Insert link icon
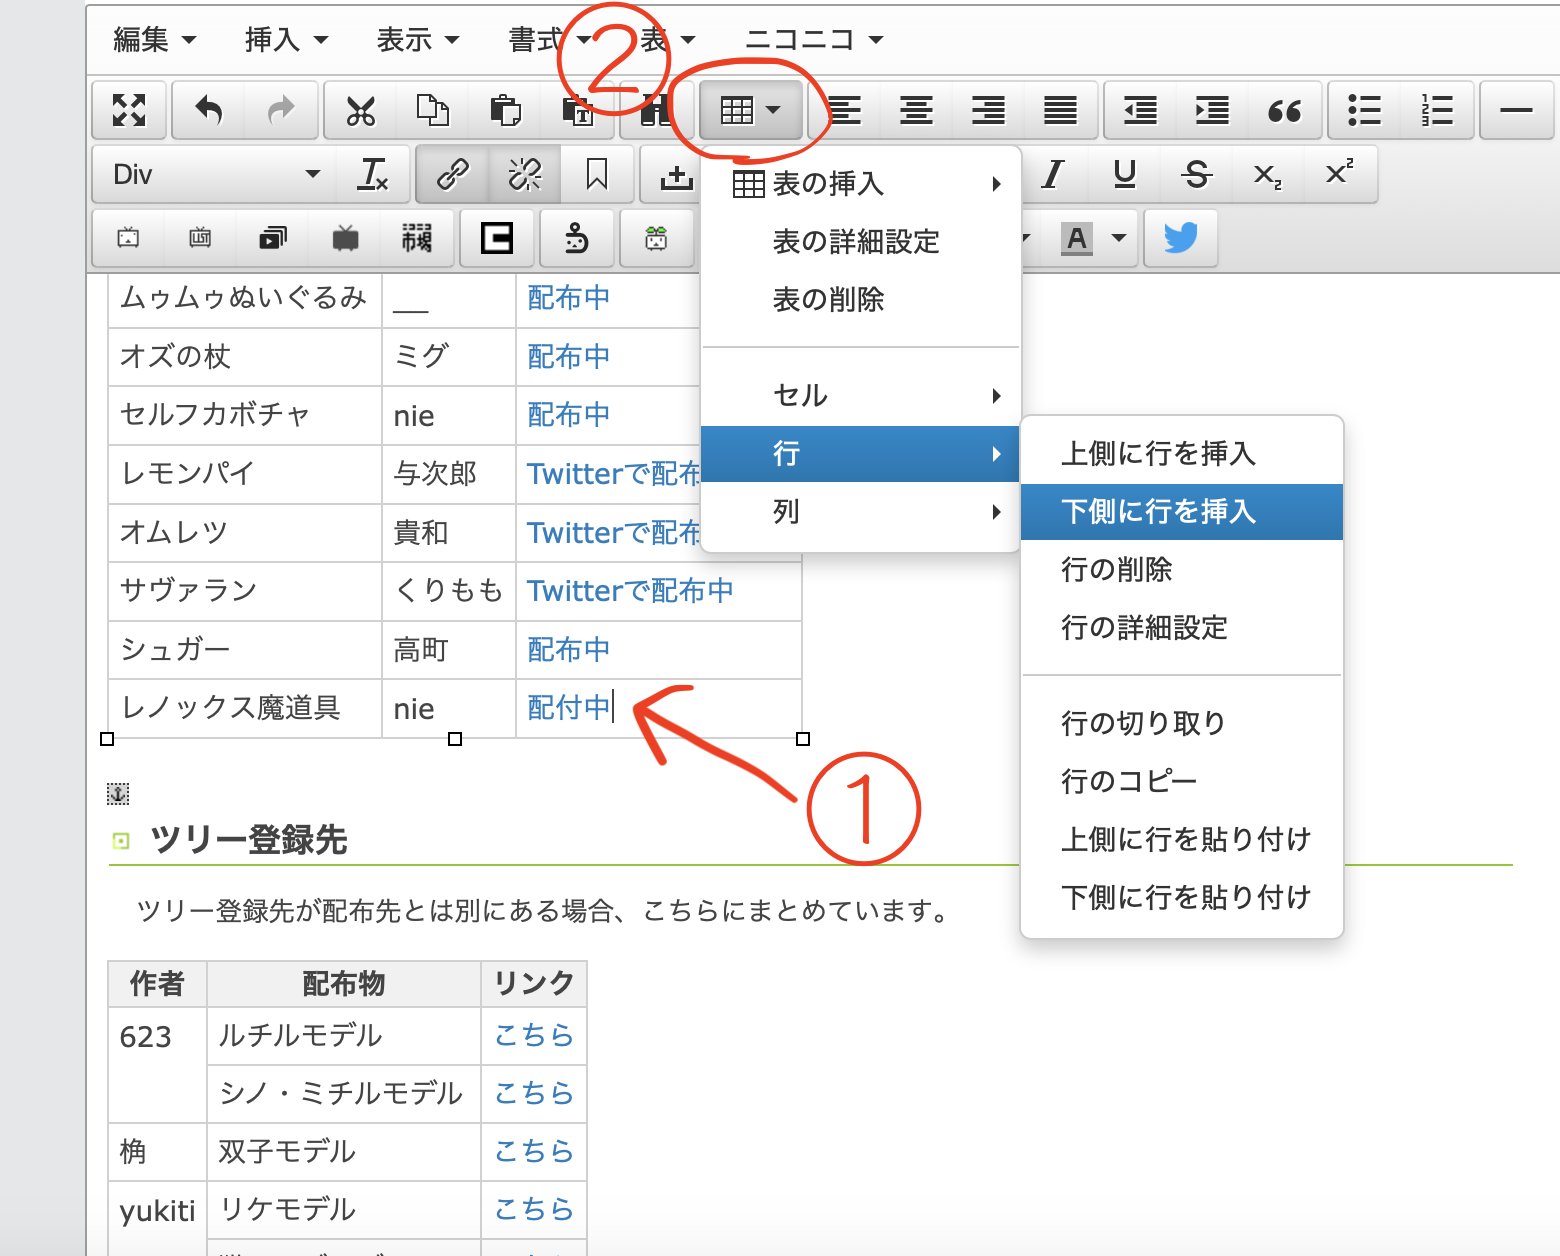Viewport: 1560px width, 1256px height. click(x=453, y=175)
